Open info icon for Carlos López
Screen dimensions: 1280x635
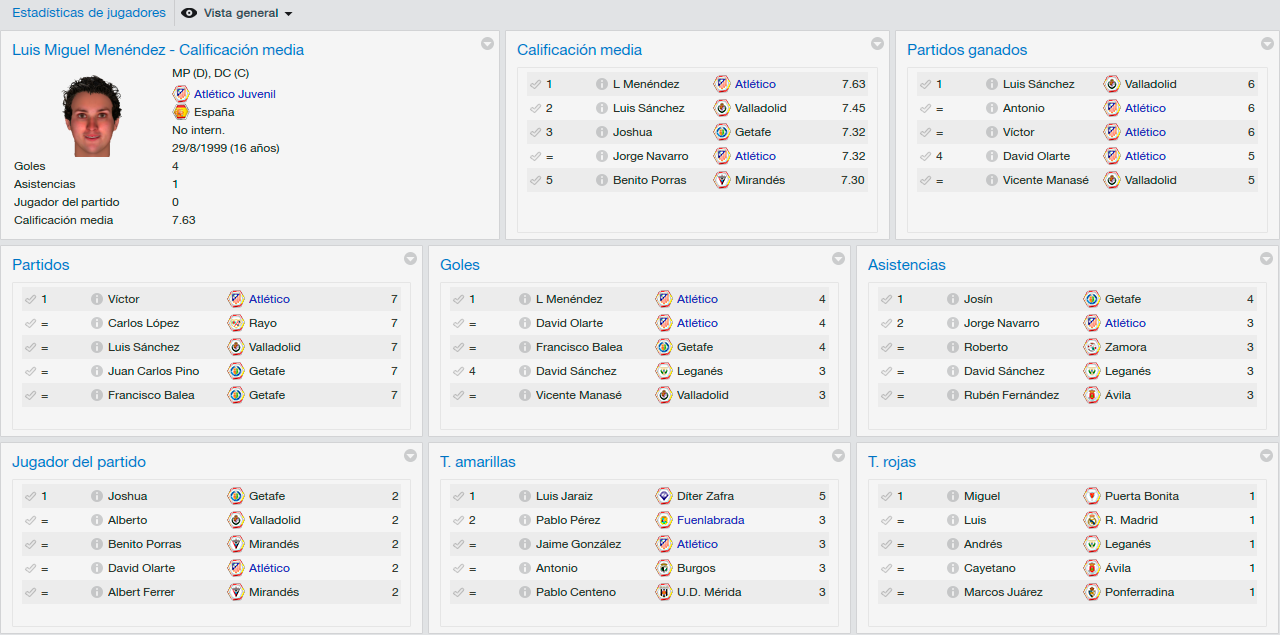(97, 324)
